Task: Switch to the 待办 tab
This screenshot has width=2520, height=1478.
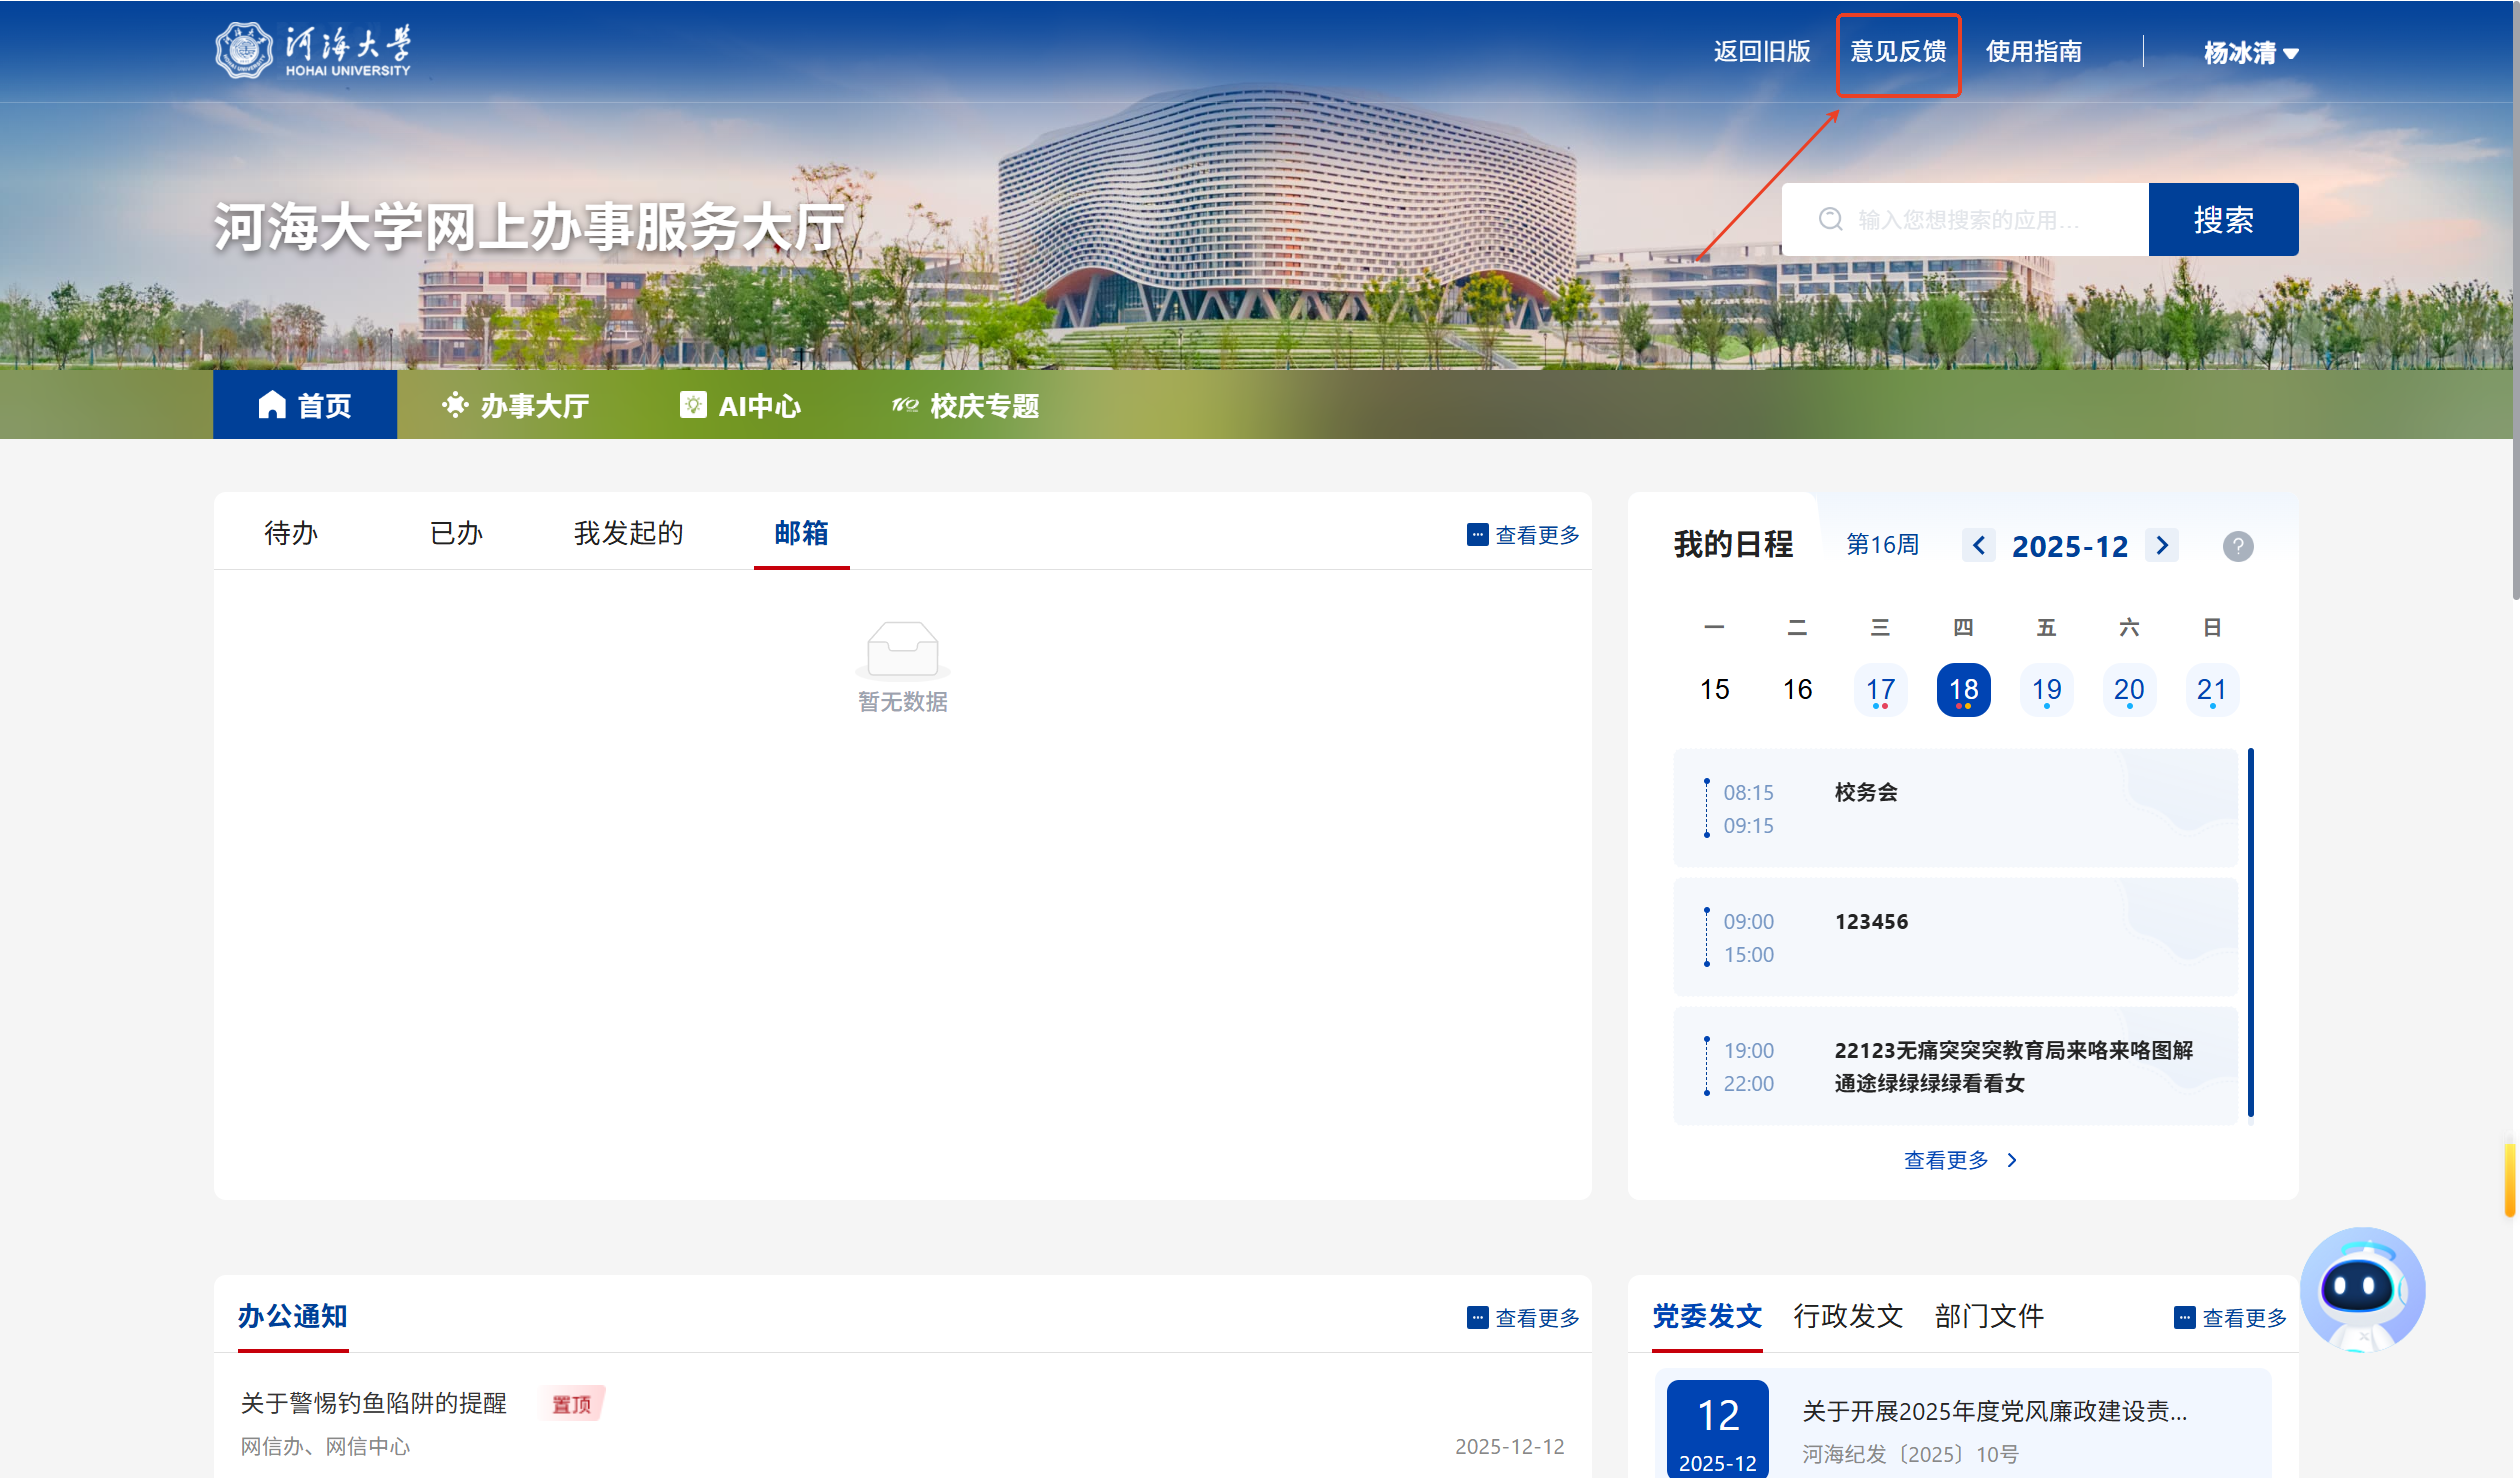Action: click(291, 533)
